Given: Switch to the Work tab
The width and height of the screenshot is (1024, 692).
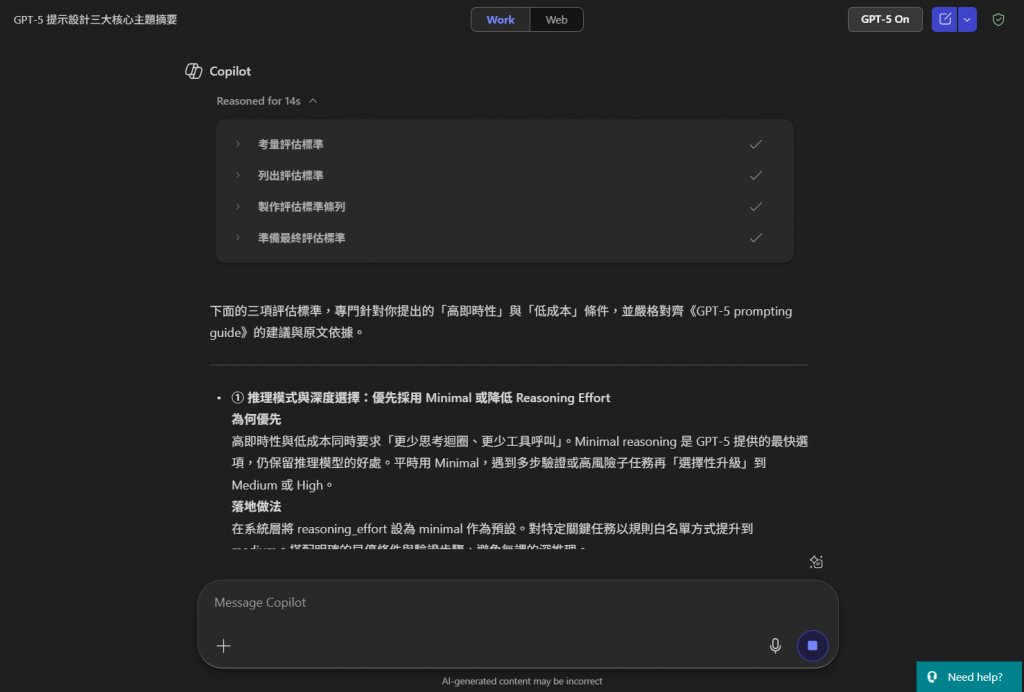Looking at the screenshot, I should click(500, 20).
